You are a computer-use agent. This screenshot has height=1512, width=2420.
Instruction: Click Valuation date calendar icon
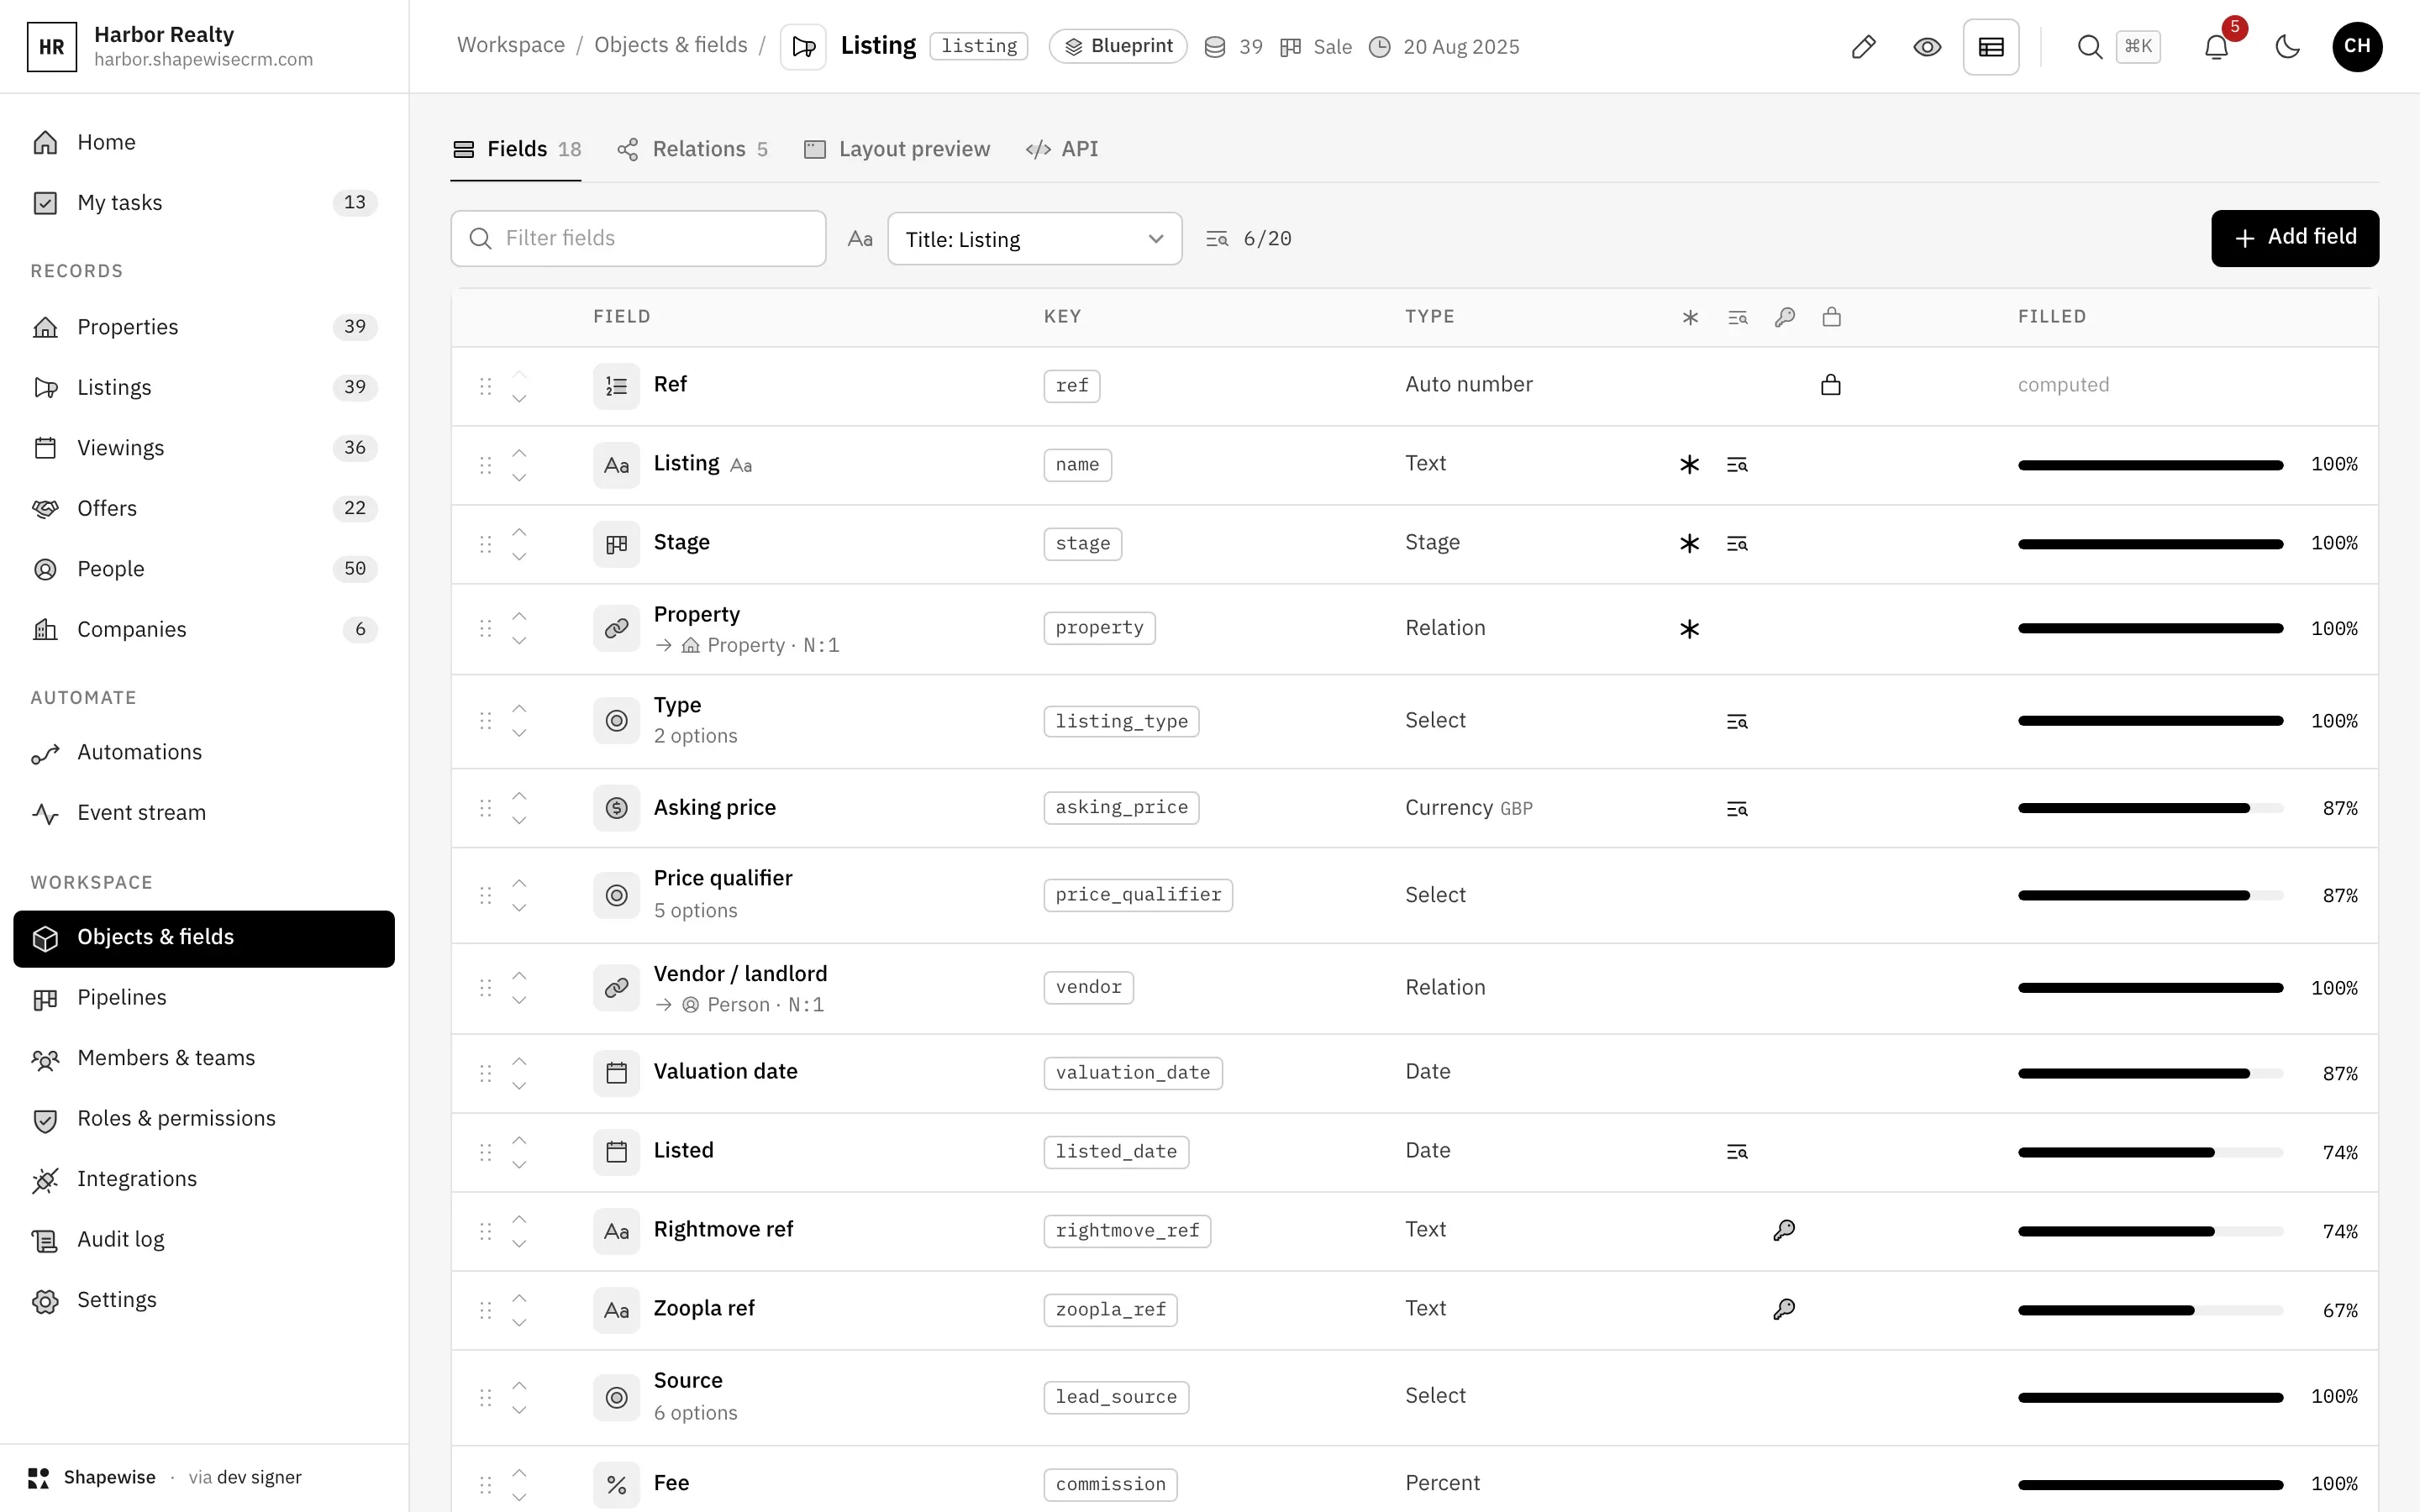coord(616,1073)
